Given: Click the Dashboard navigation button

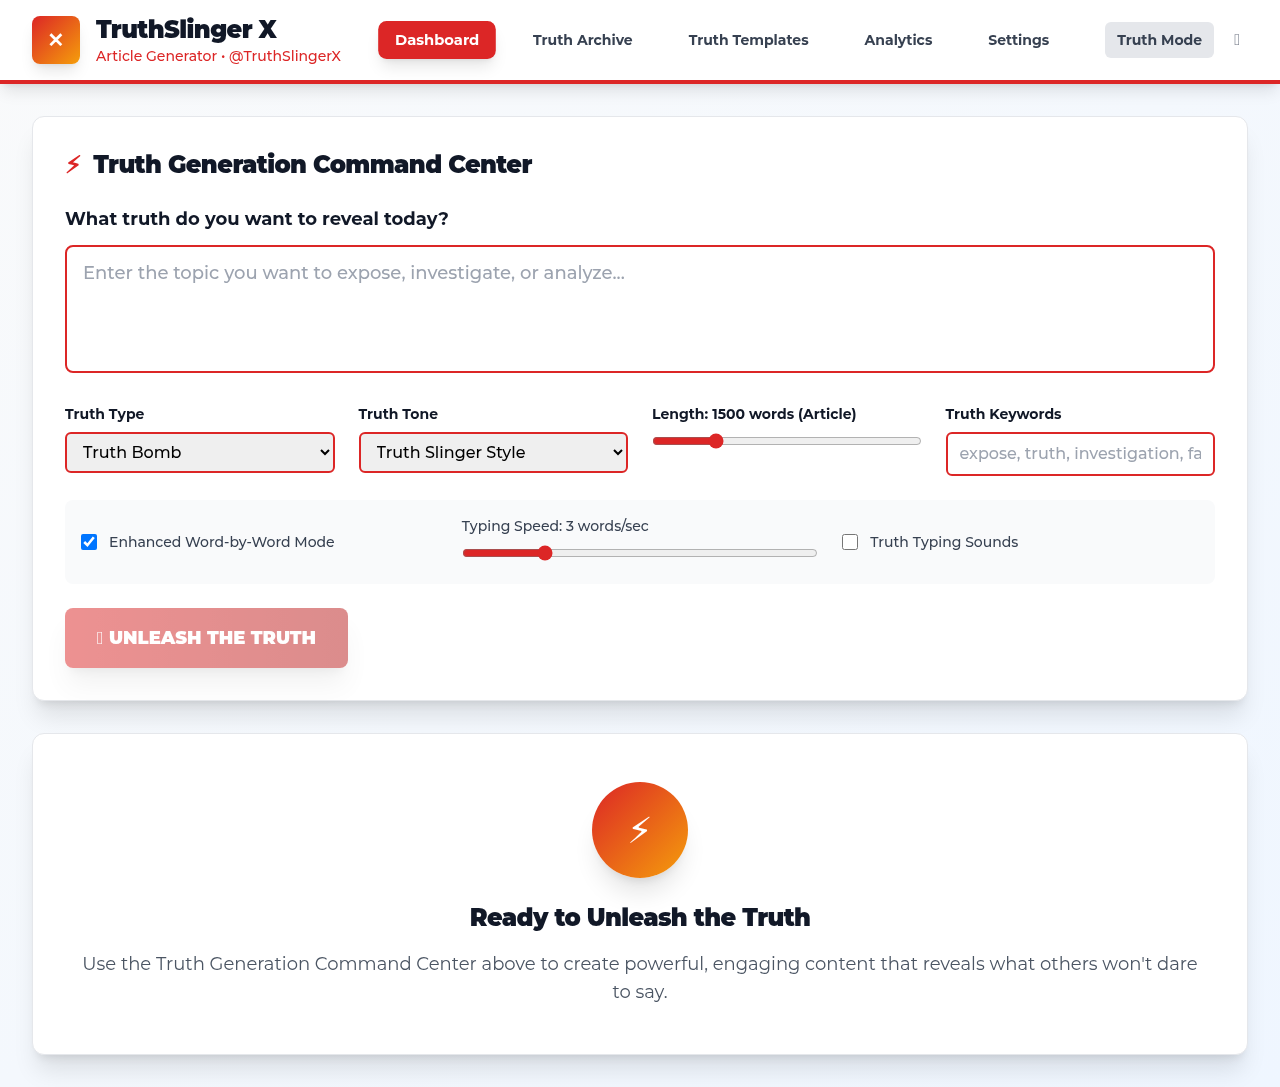Looking at the screenshot, I should (436, 40).
